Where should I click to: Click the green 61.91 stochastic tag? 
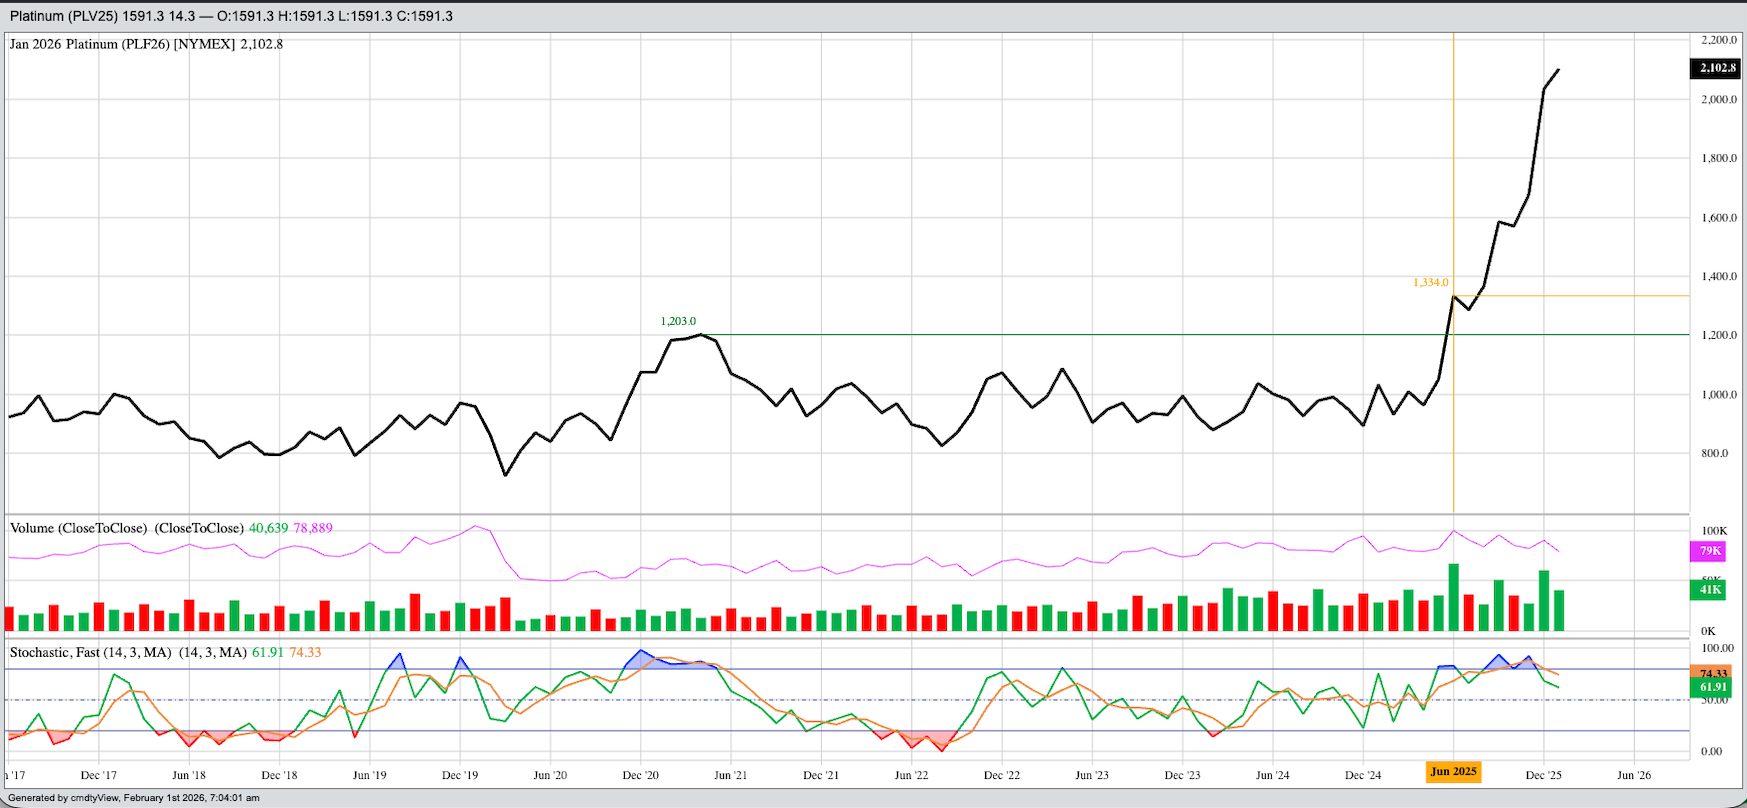[x=1712, y=687]
